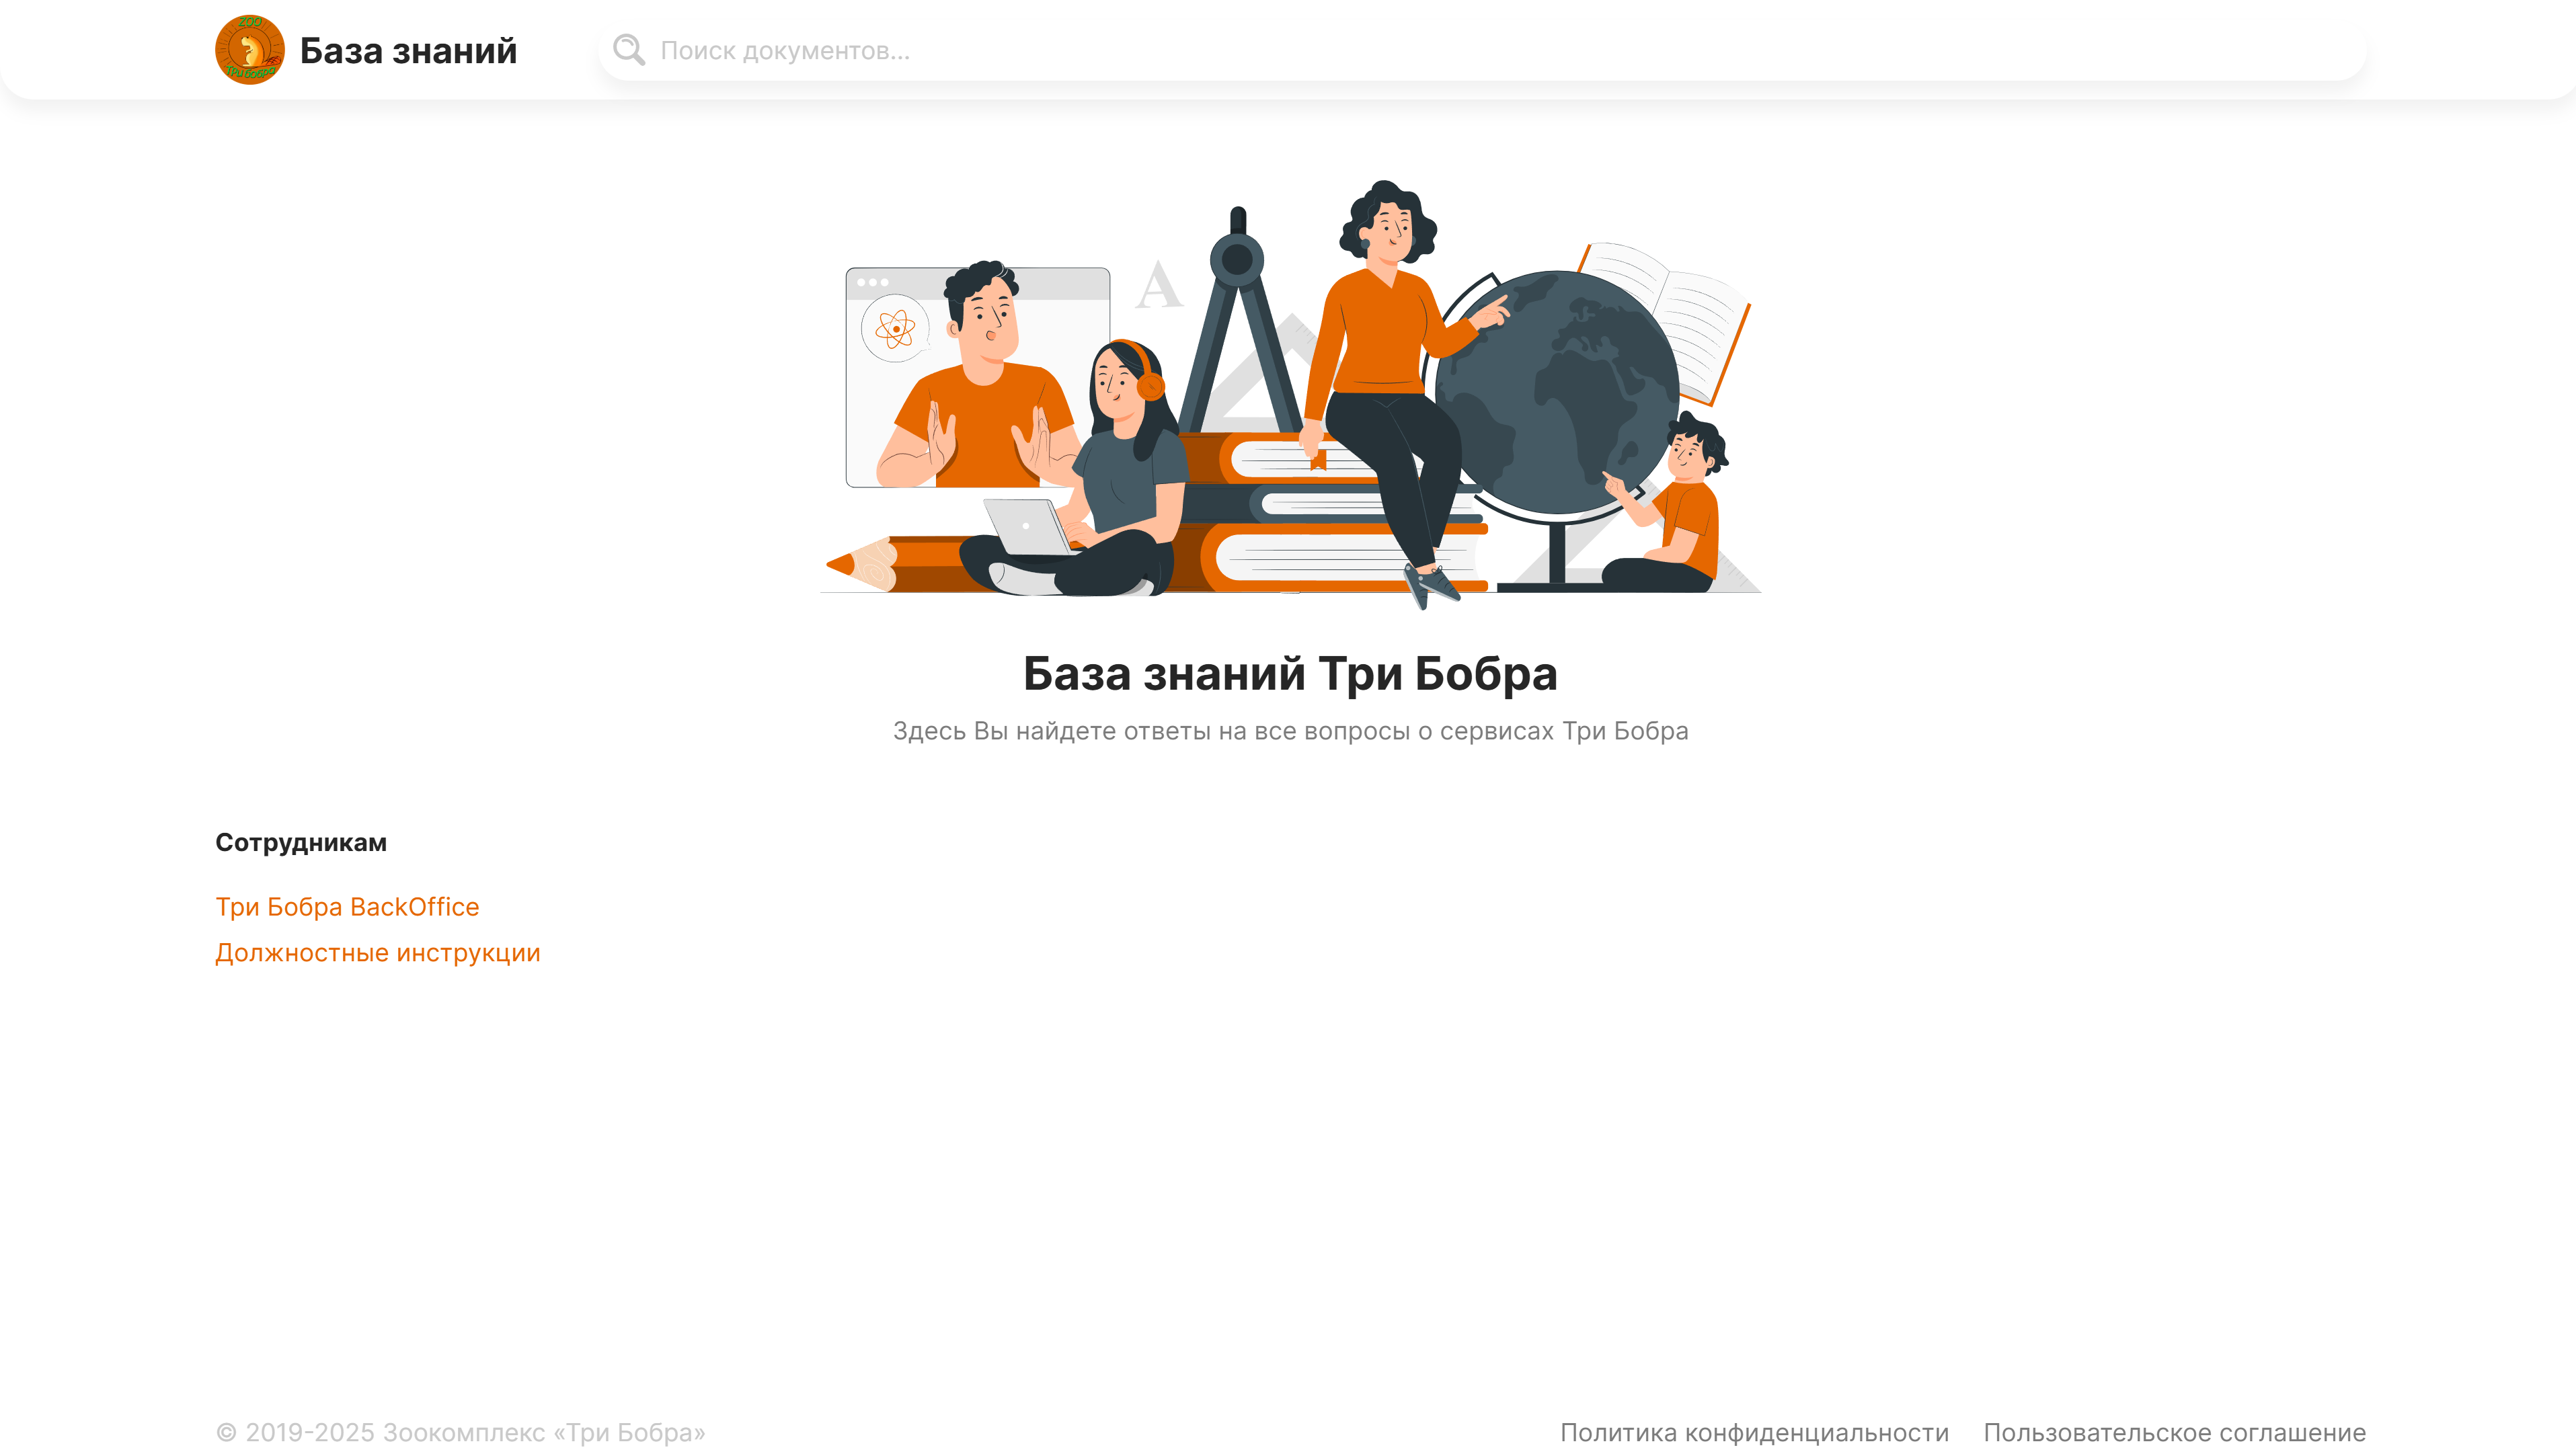This screenshot has width=2576, height=1452.
Task: Click the orange pencil tip in illustration
Action: coord(842,565)
